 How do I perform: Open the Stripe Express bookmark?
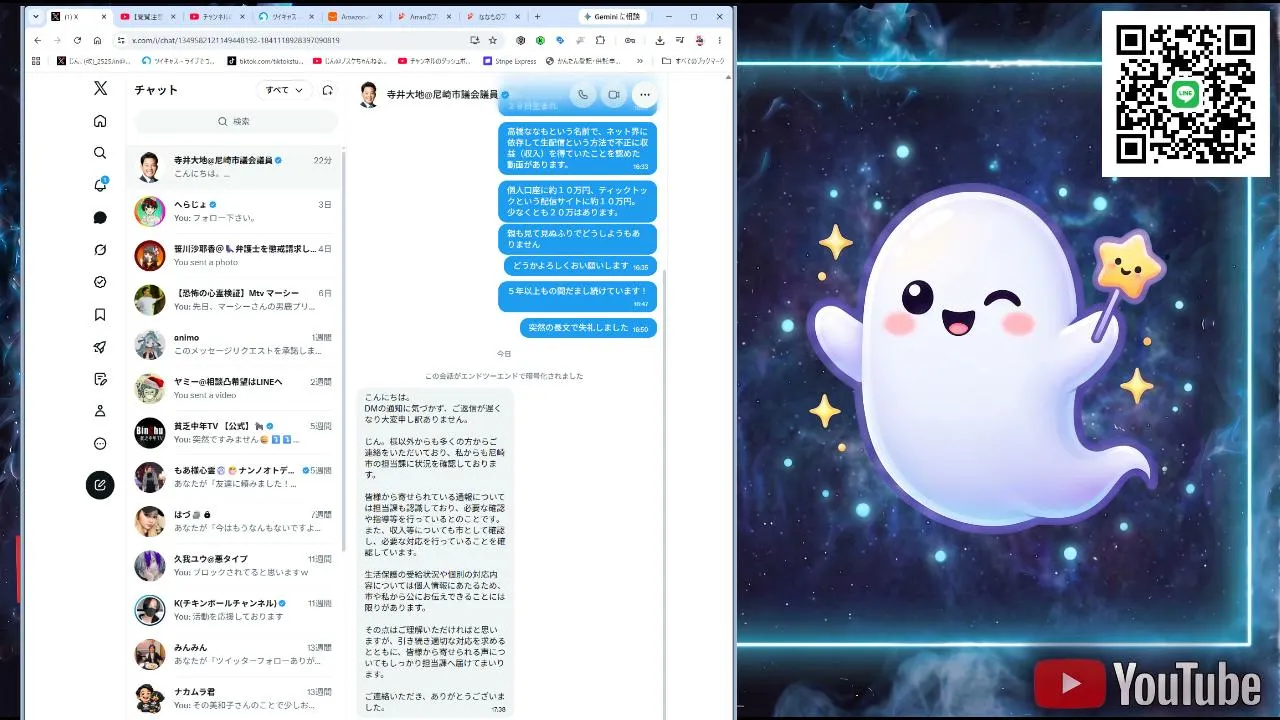[x=510, y=61]
